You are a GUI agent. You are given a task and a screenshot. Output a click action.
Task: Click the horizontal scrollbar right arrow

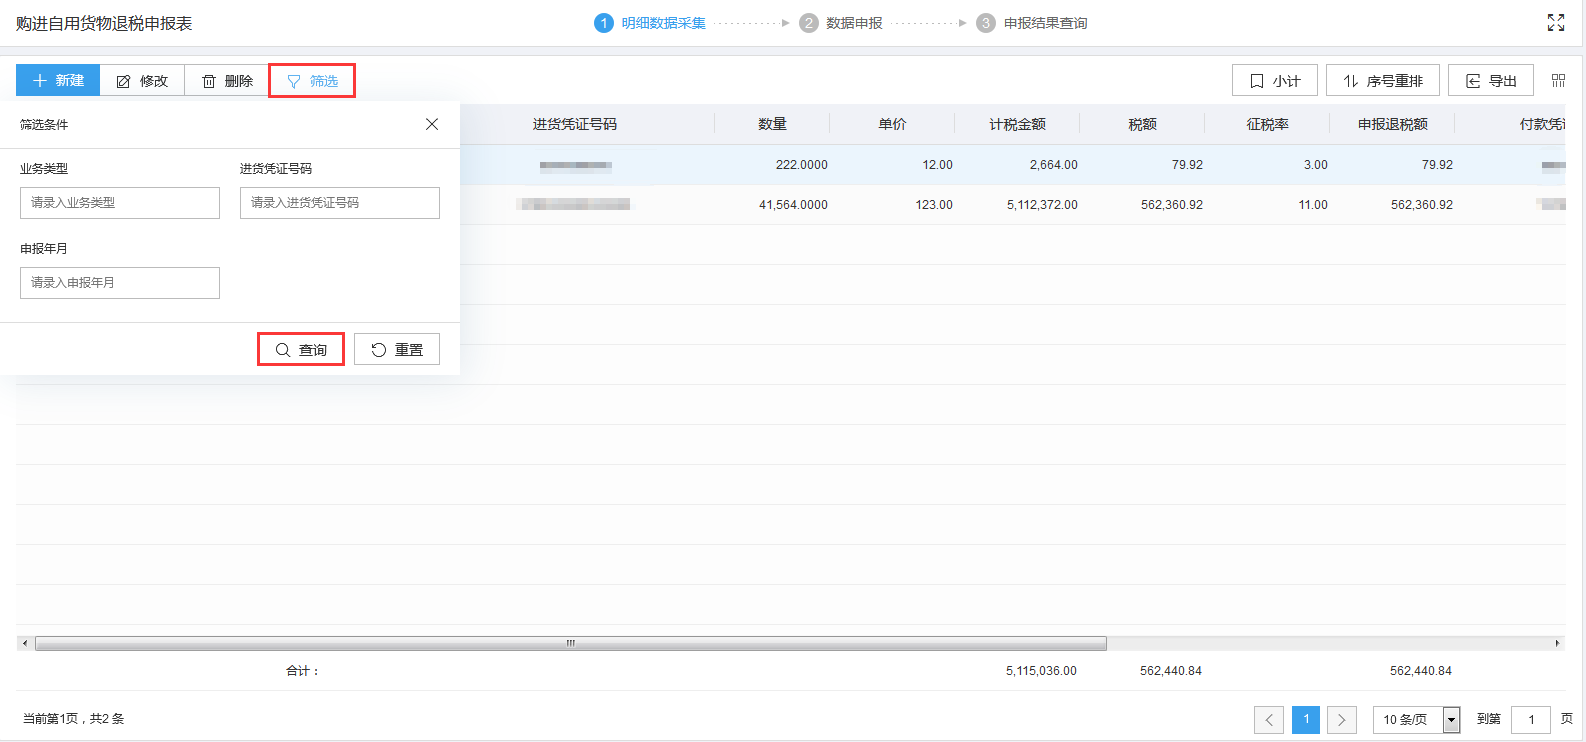pos(1557,643)
